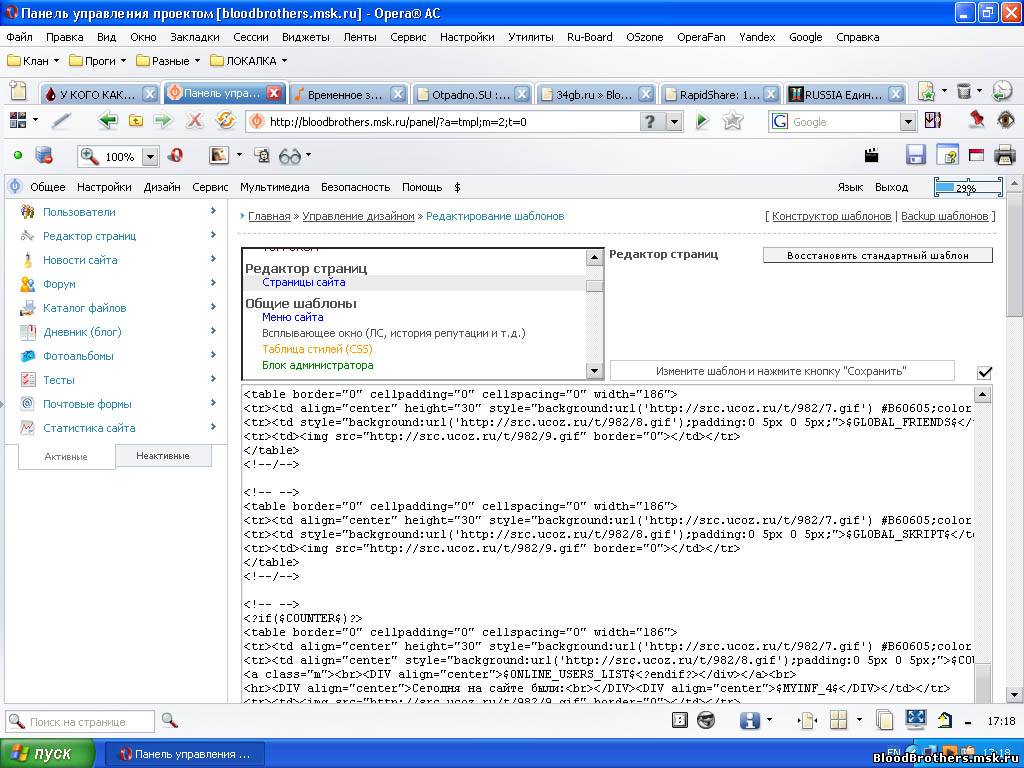Expand the Google search engine dropdown
1024x768 pixels.
[x=908, y=122]
